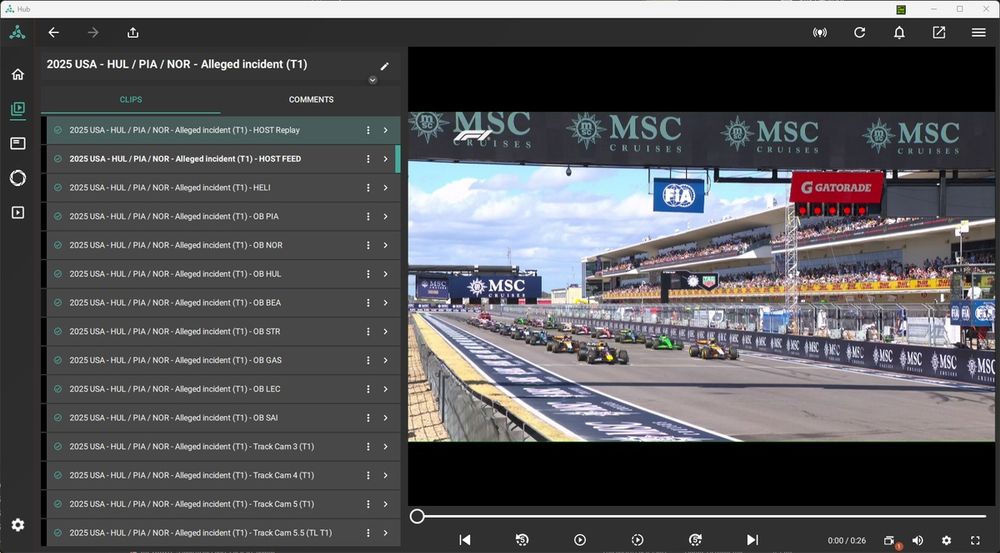Expand the incident title details chevron
Viewport: 1000px width, 553px height.
[x=373, y=80]
